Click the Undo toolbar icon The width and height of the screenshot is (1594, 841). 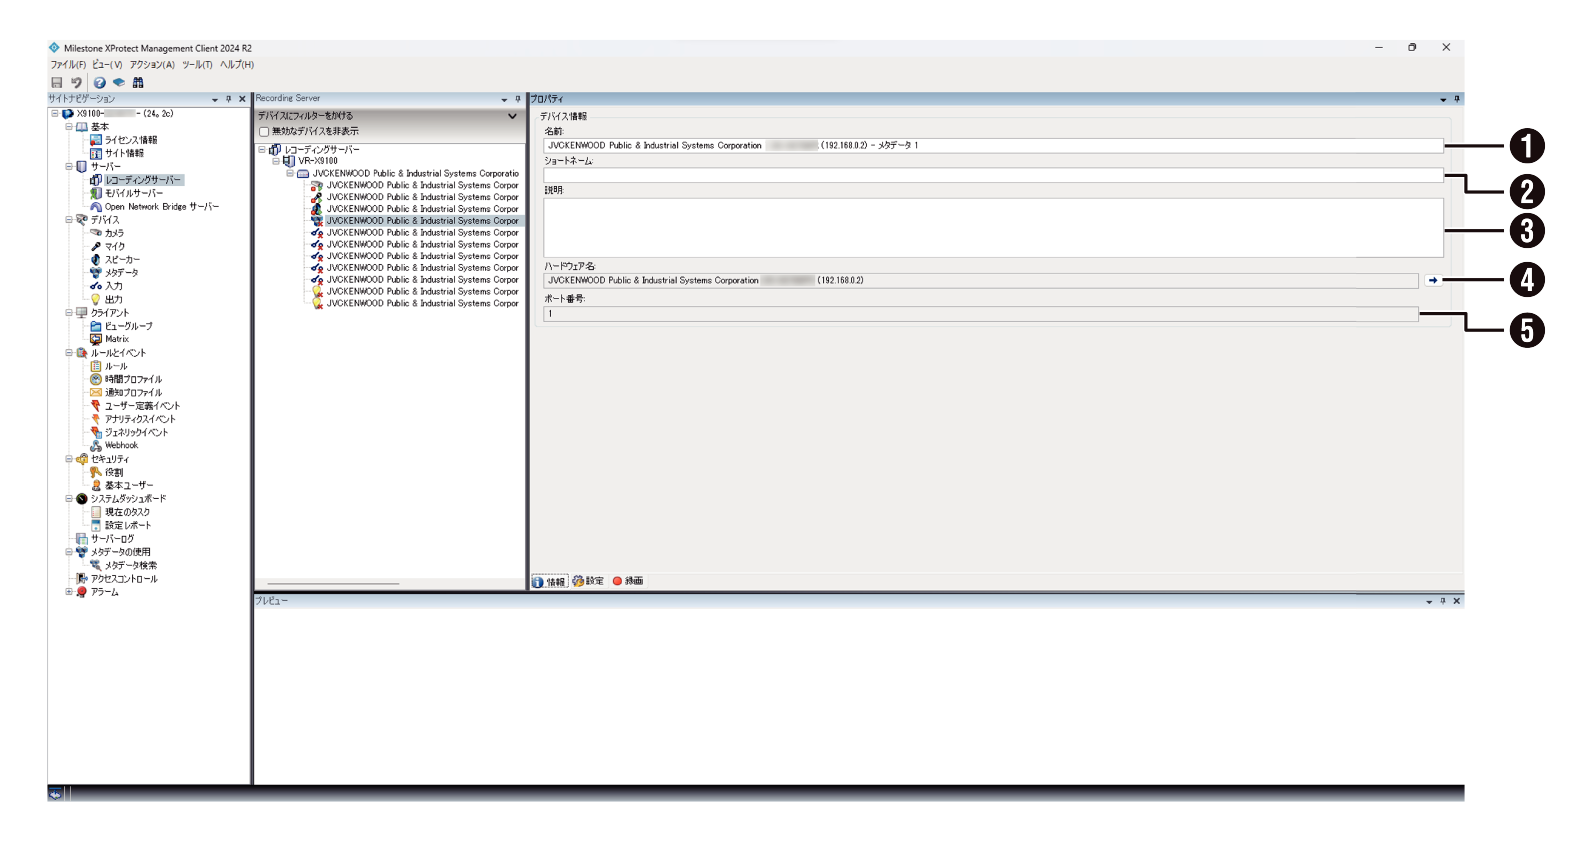pyautogui.click(x=76, y=82)
